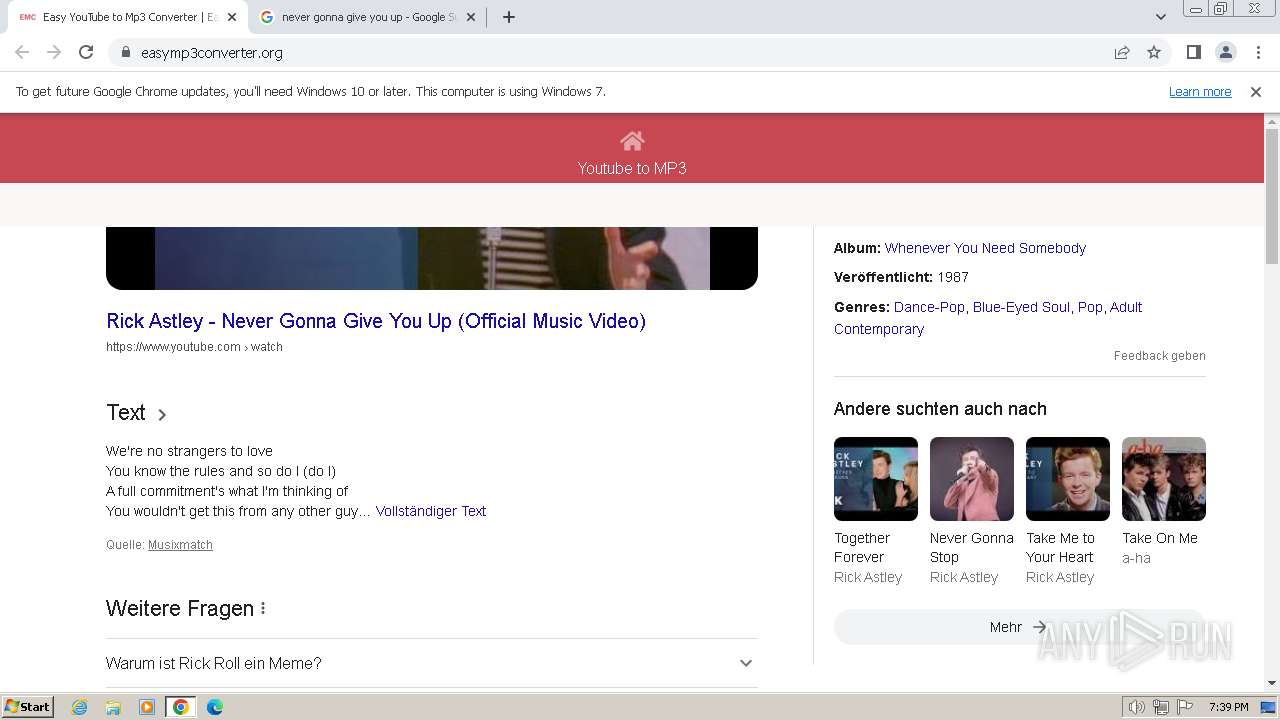
Task: Open Never Gonna Stop thumbnail
Action: [972, 479]
